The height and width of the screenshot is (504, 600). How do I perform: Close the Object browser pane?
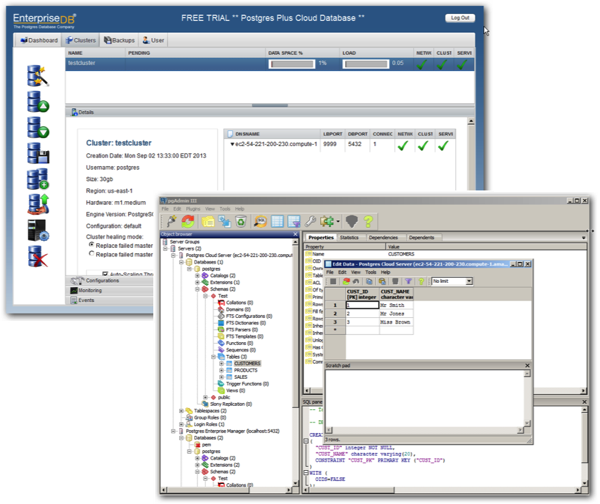[295, 234]
